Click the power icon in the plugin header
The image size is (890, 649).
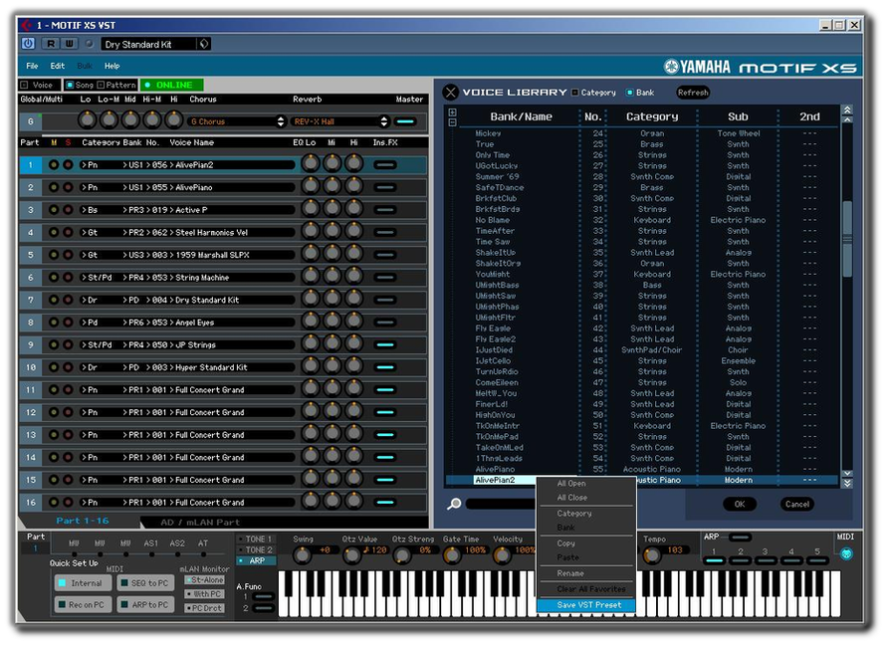point(28,44)
